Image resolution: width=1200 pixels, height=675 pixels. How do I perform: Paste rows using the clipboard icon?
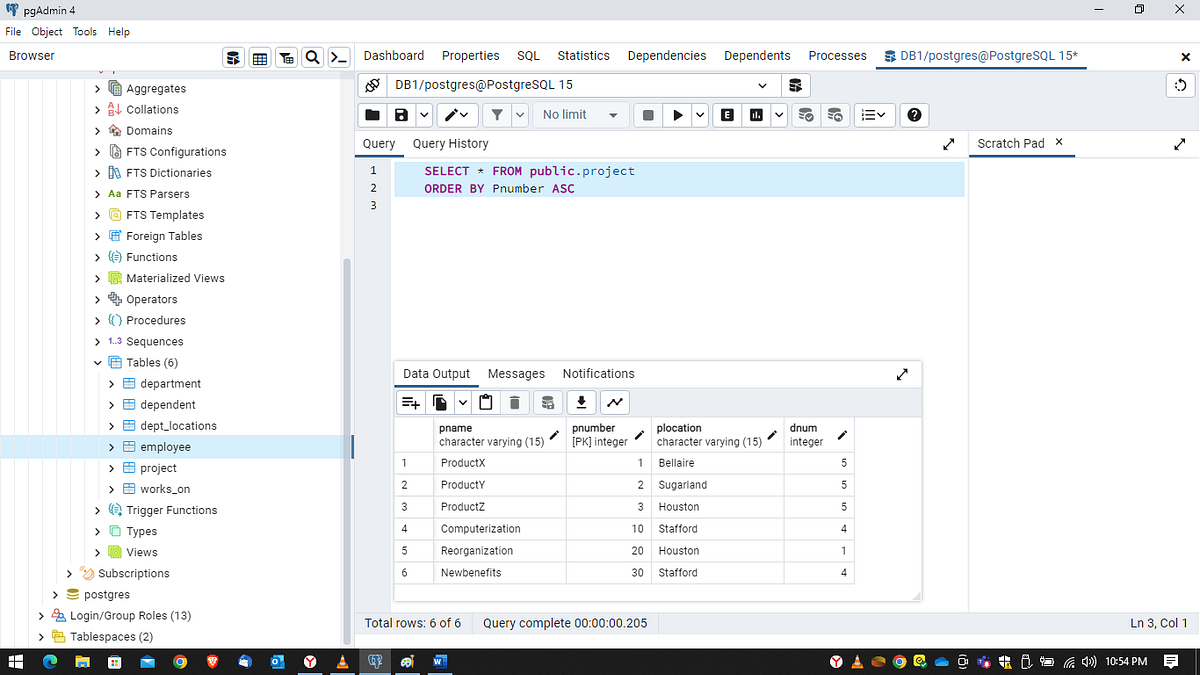(486, 403)
